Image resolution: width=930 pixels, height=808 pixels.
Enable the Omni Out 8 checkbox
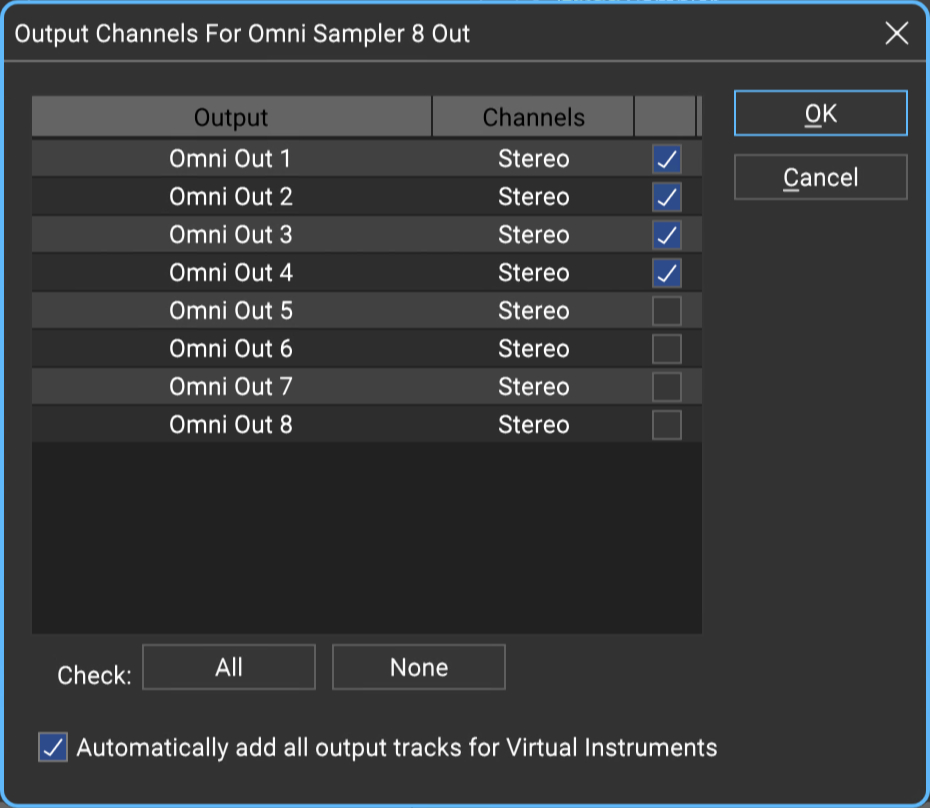(667, 425)
